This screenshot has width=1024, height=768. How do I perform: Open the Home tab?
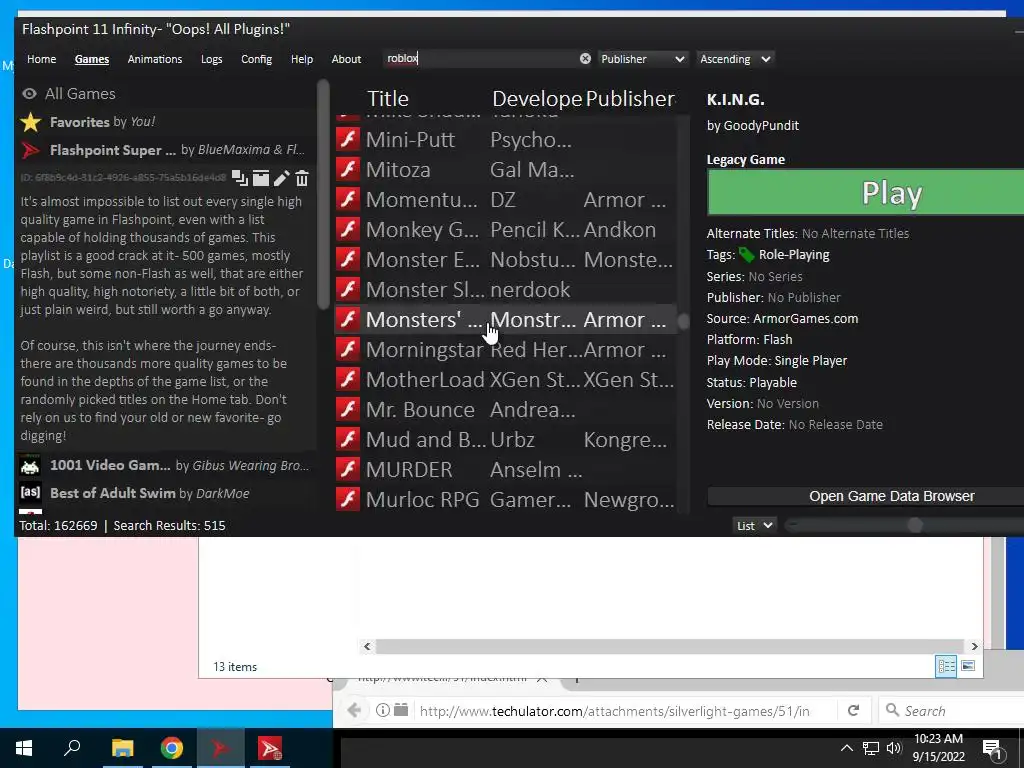coord(41,59)
